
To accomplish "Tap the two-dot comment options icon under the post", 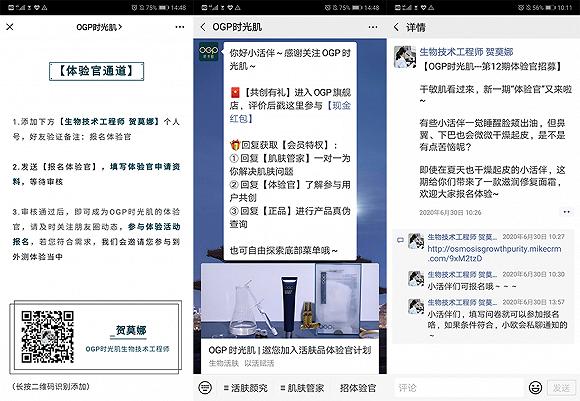I will pyautogui.click(x=567, y=212).
